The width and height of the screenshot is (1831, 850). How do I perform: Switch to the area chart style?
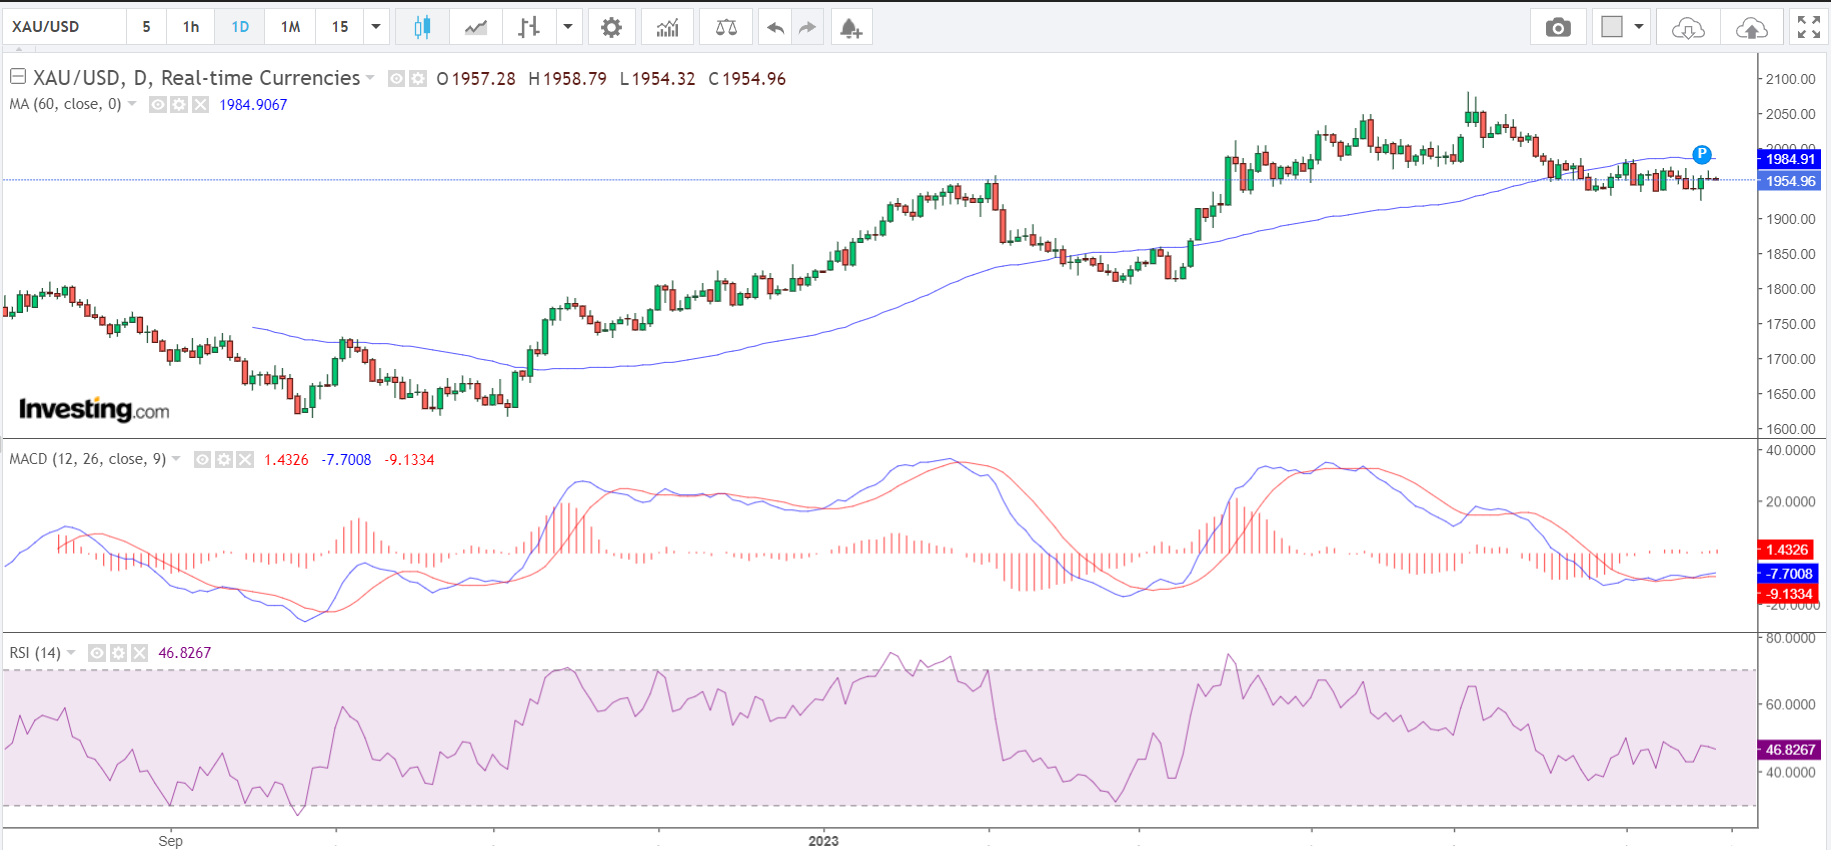click(x=476, y=27)
